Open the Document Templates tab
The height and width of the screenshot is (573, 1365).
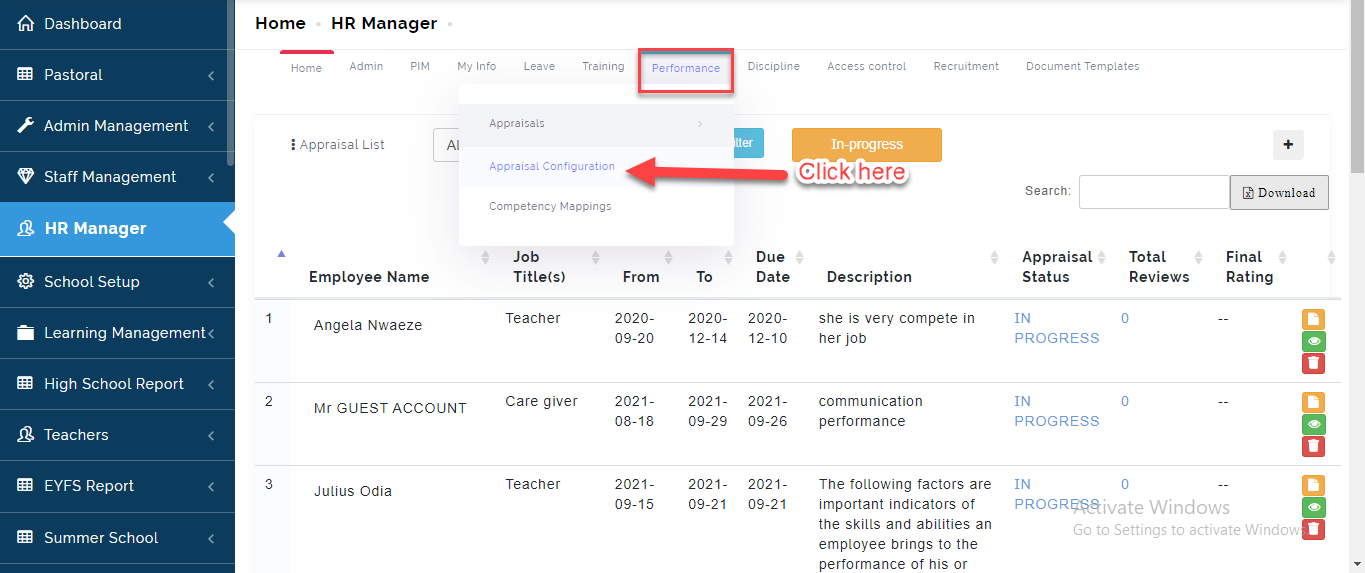(x=1082, y=66)
